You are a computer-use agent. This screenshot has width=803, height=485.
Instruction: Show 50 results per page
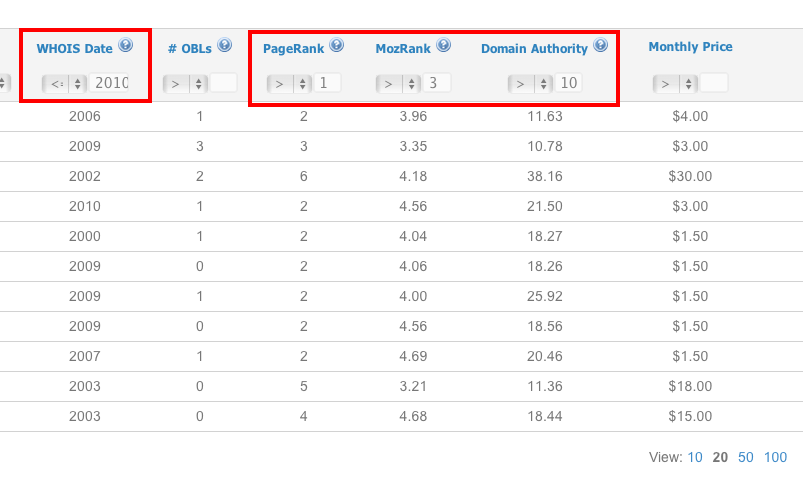tap(745, 457)
